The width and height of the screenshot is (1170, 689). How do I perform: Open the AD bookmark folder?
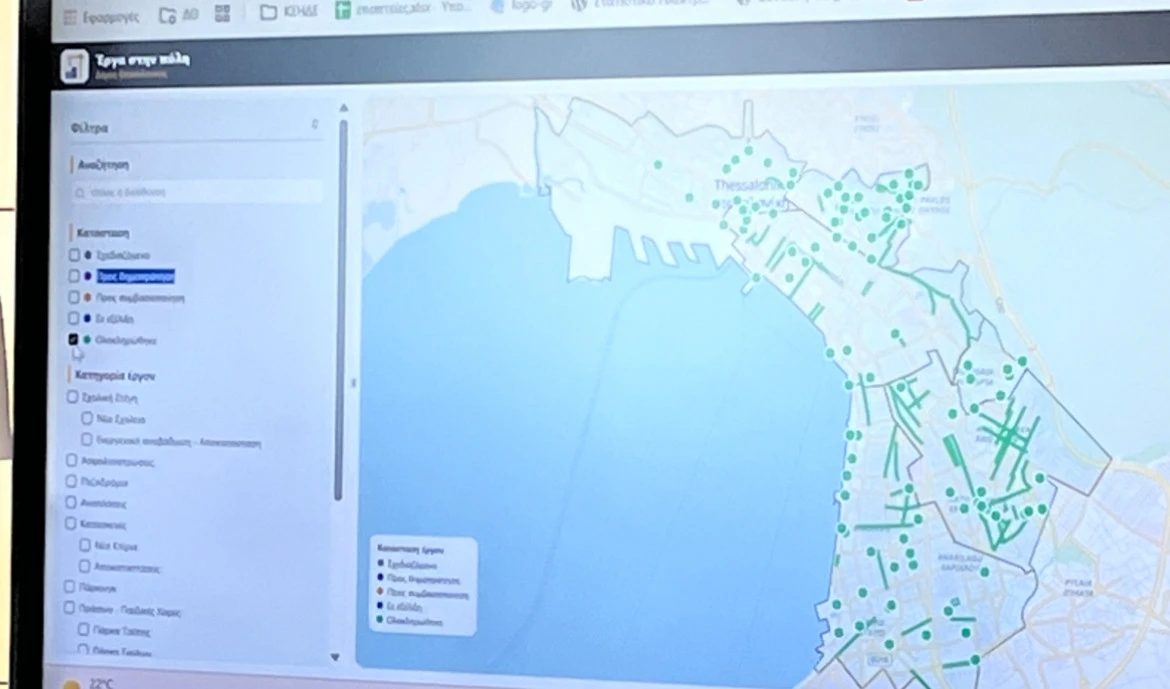[x=179, y=15]
